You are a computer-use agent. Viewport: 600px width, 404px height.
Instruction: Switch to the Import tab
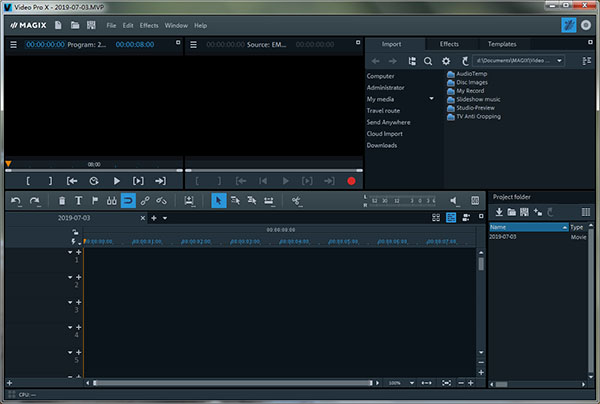tap(391, 44)
